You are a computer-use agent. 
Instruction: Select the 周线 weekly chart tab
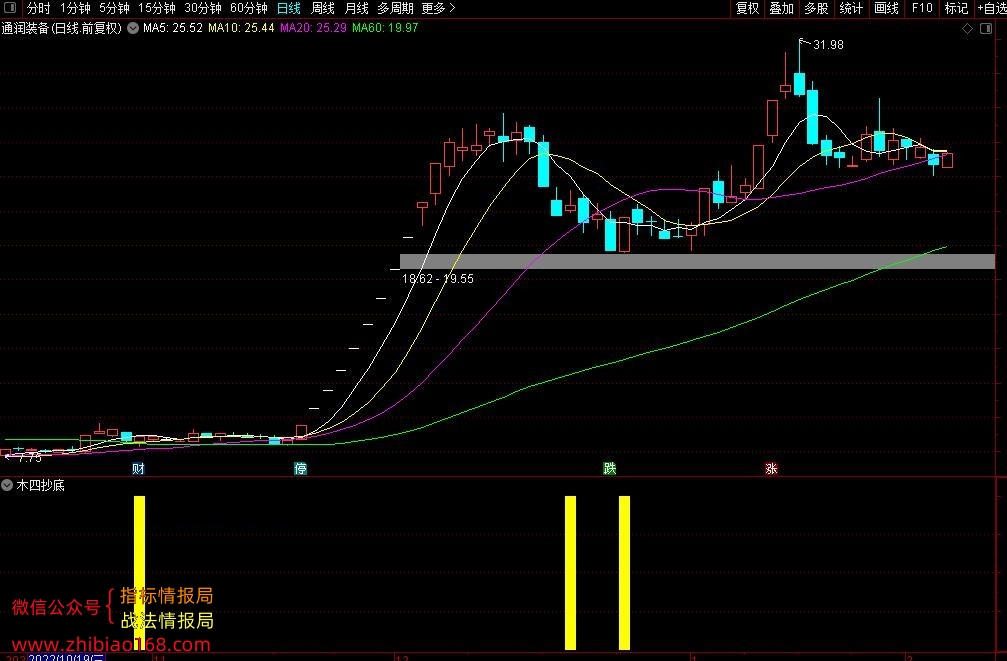(x=322, y=8)
